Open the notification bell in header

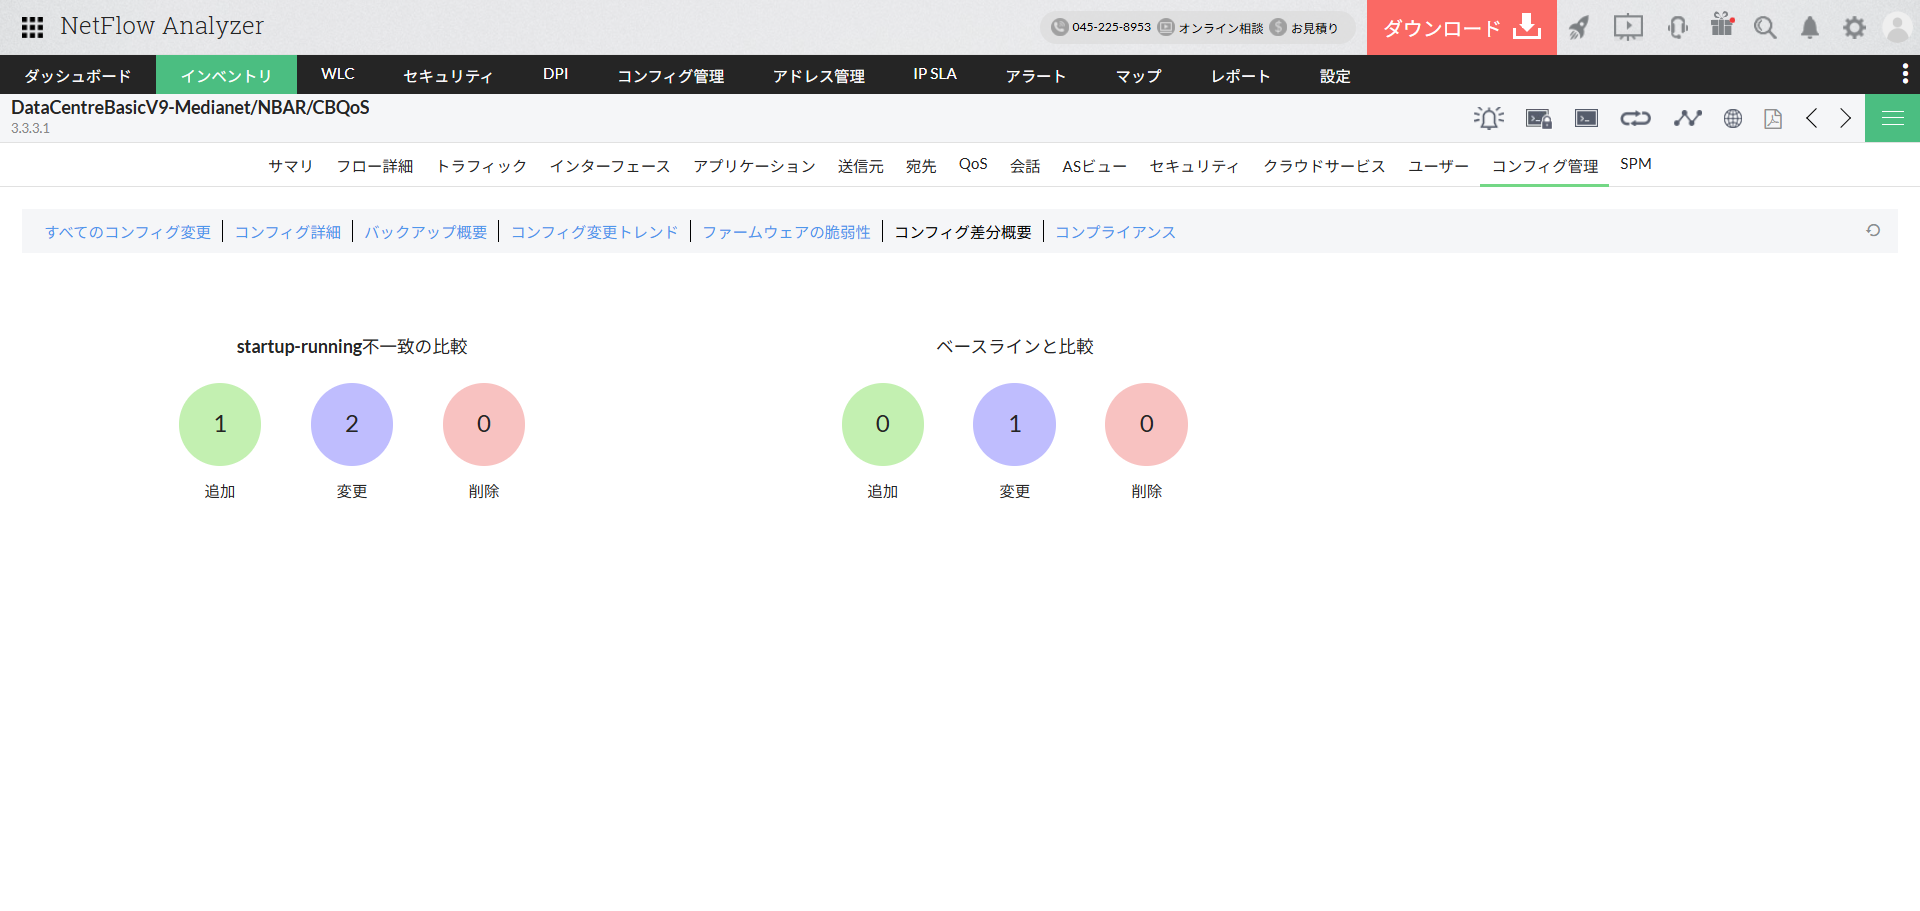pyautogui.click(x=1809, y=27)
